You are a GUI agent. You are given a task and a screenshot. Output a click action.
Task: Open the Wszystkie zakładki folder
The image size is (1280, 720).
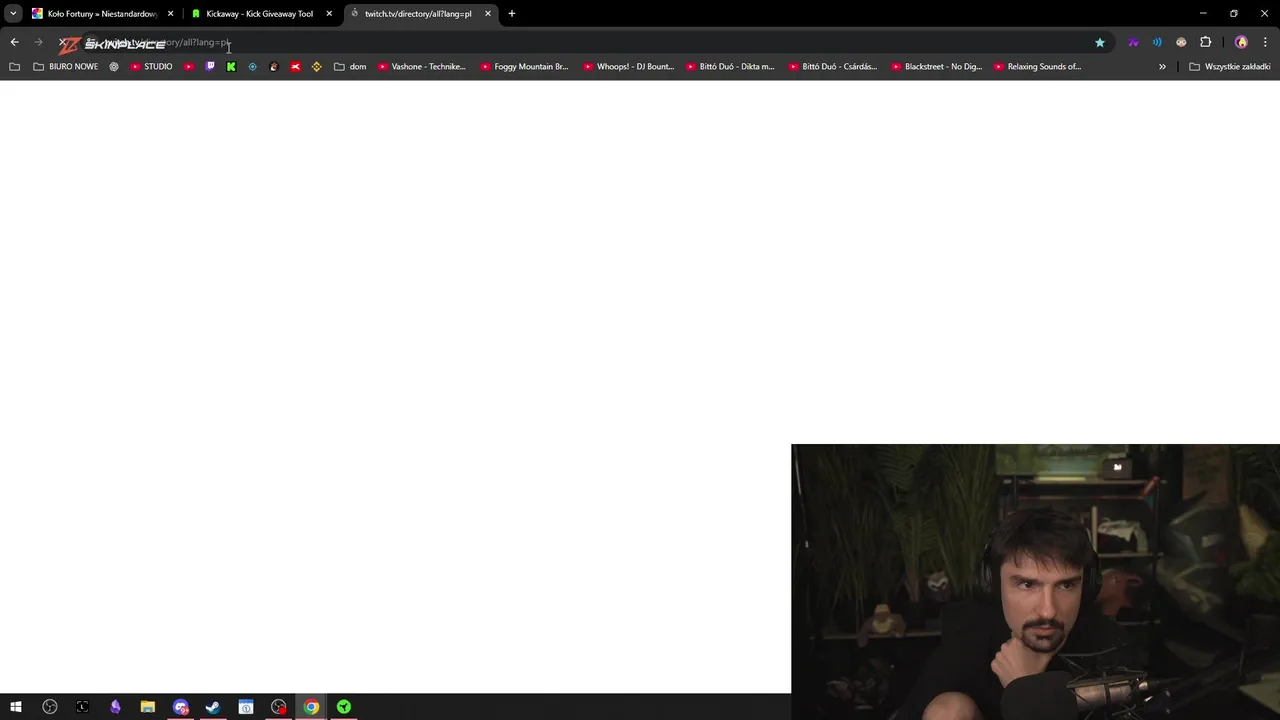(x=1229, y=67)
